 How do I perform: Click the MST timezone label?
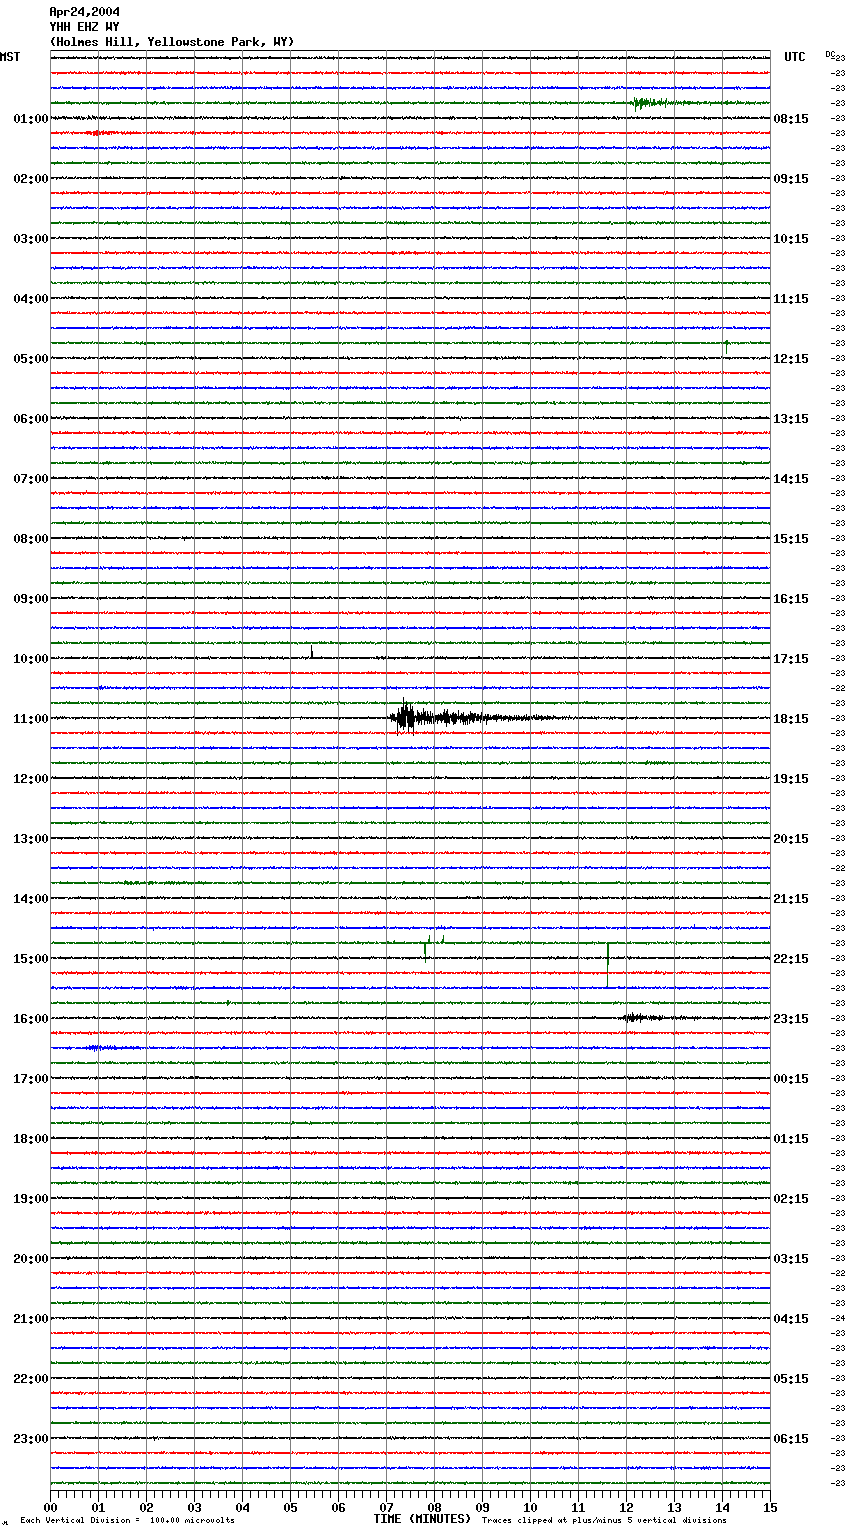coord(10,57)
